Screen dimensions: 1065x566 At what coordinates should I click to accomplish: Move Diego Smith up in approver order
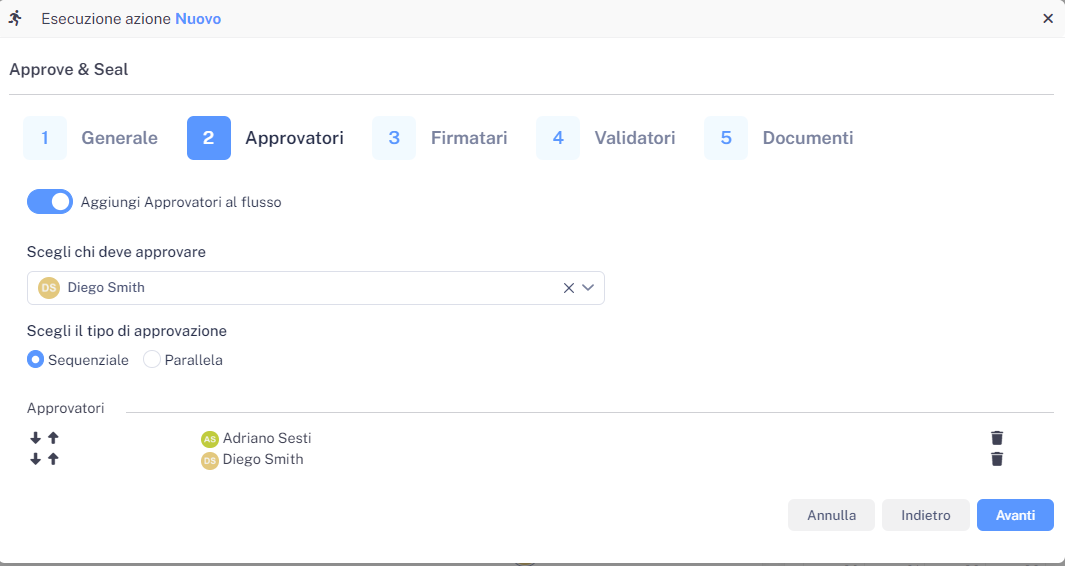(53, 459)
